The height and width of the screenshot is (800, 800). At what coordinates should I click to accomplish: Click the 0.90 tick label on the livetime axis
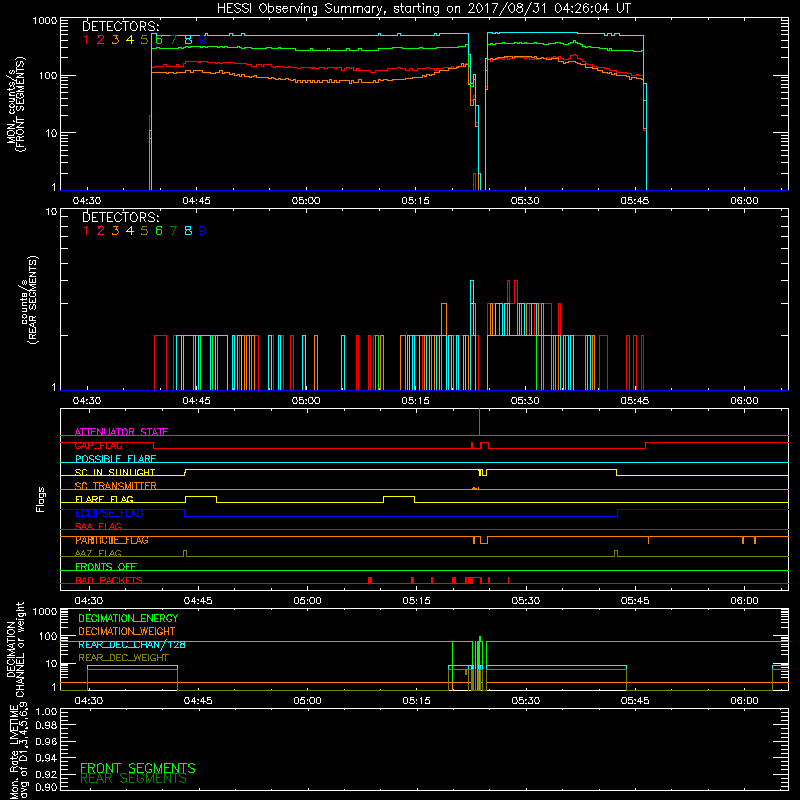[46, 787]
